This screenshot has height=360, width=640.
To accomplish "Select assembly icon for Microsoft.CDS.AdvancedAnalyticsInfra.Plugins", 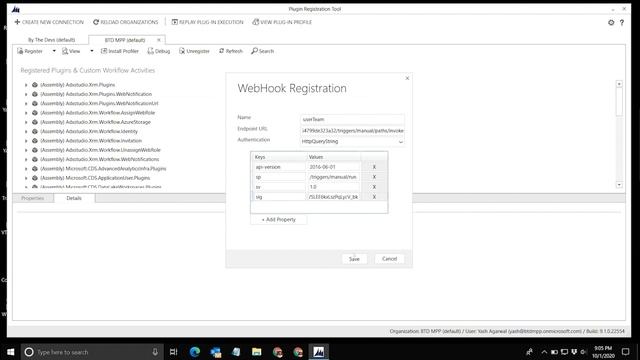I will (x=35, y=169).
